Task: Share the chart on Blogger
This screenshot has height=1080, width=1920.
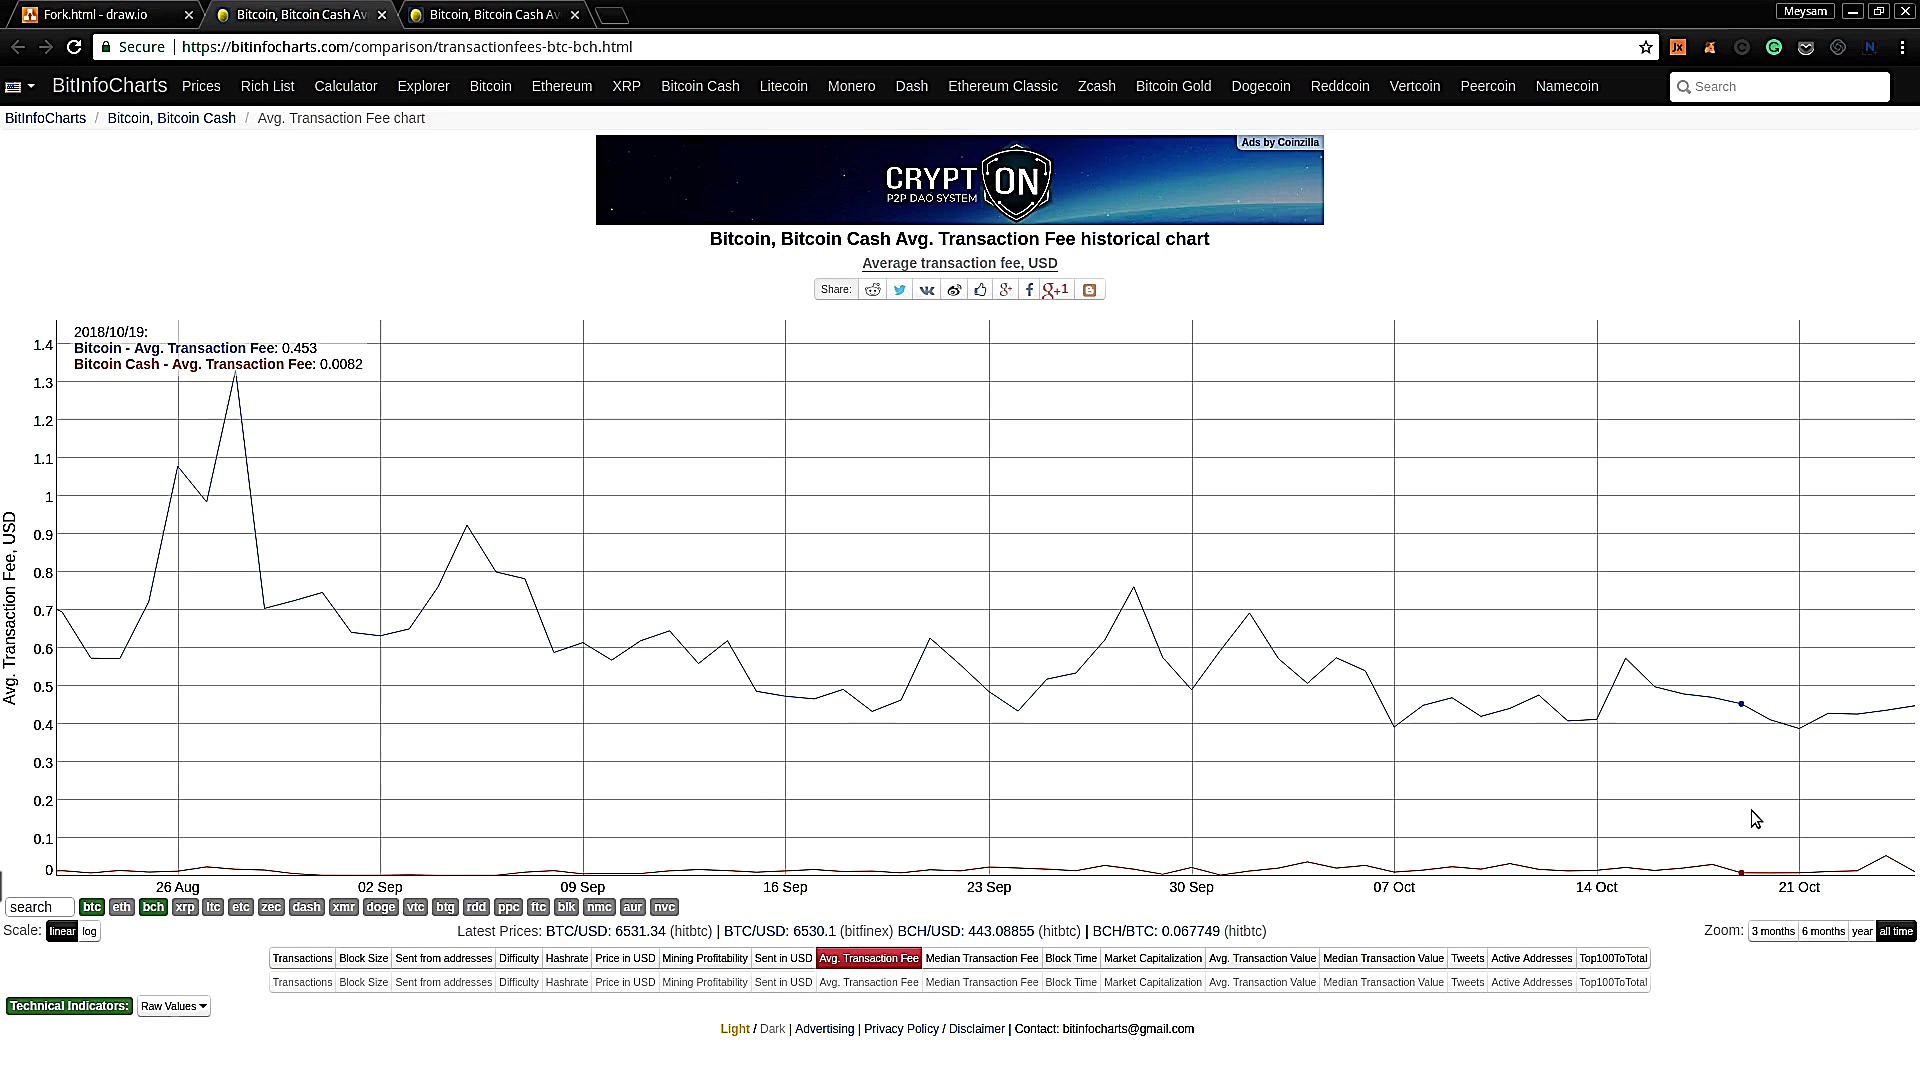Action: (1090, 290)
